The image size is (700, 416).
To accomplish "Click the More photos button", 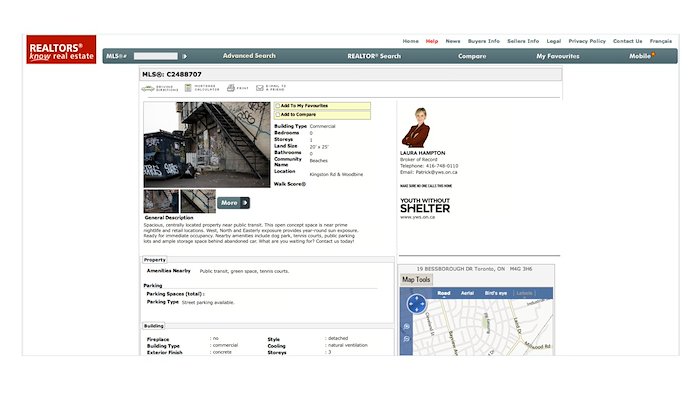I will 232,202.
